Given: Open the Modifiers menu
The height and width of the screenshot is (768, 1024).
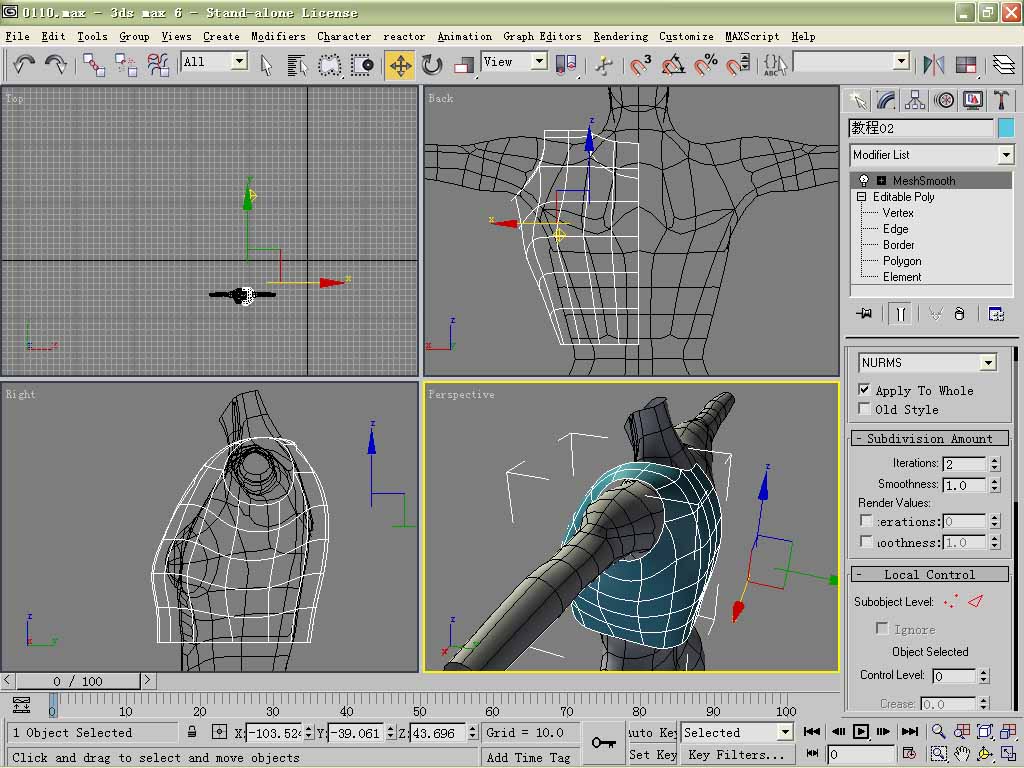Looking at the screenshot, I should tap(278, 37).
